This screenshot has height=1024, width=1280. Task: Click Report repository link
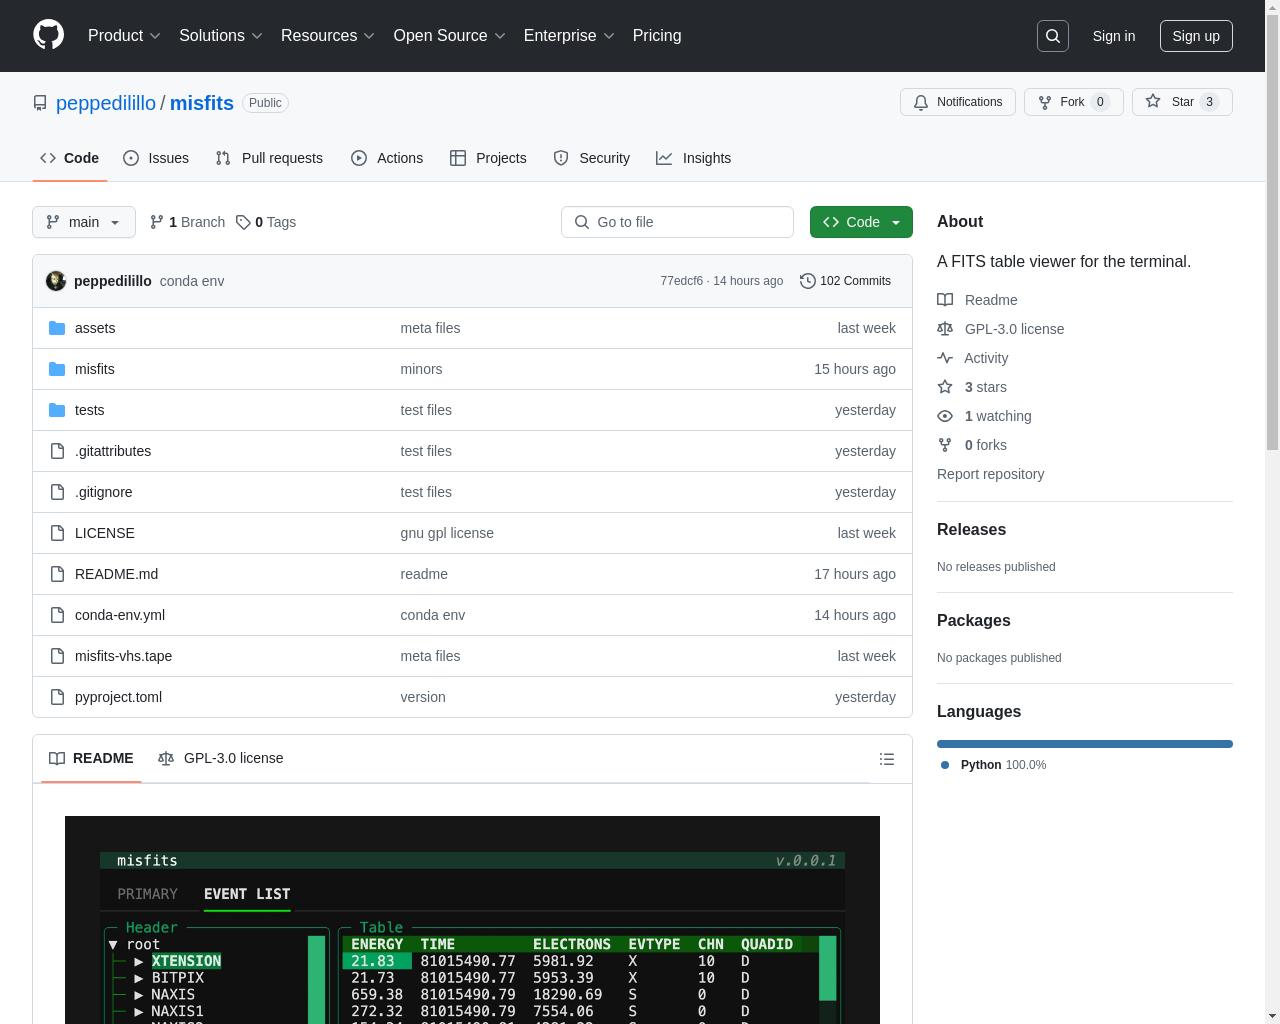pyautogui.click(x=990, y=474)
